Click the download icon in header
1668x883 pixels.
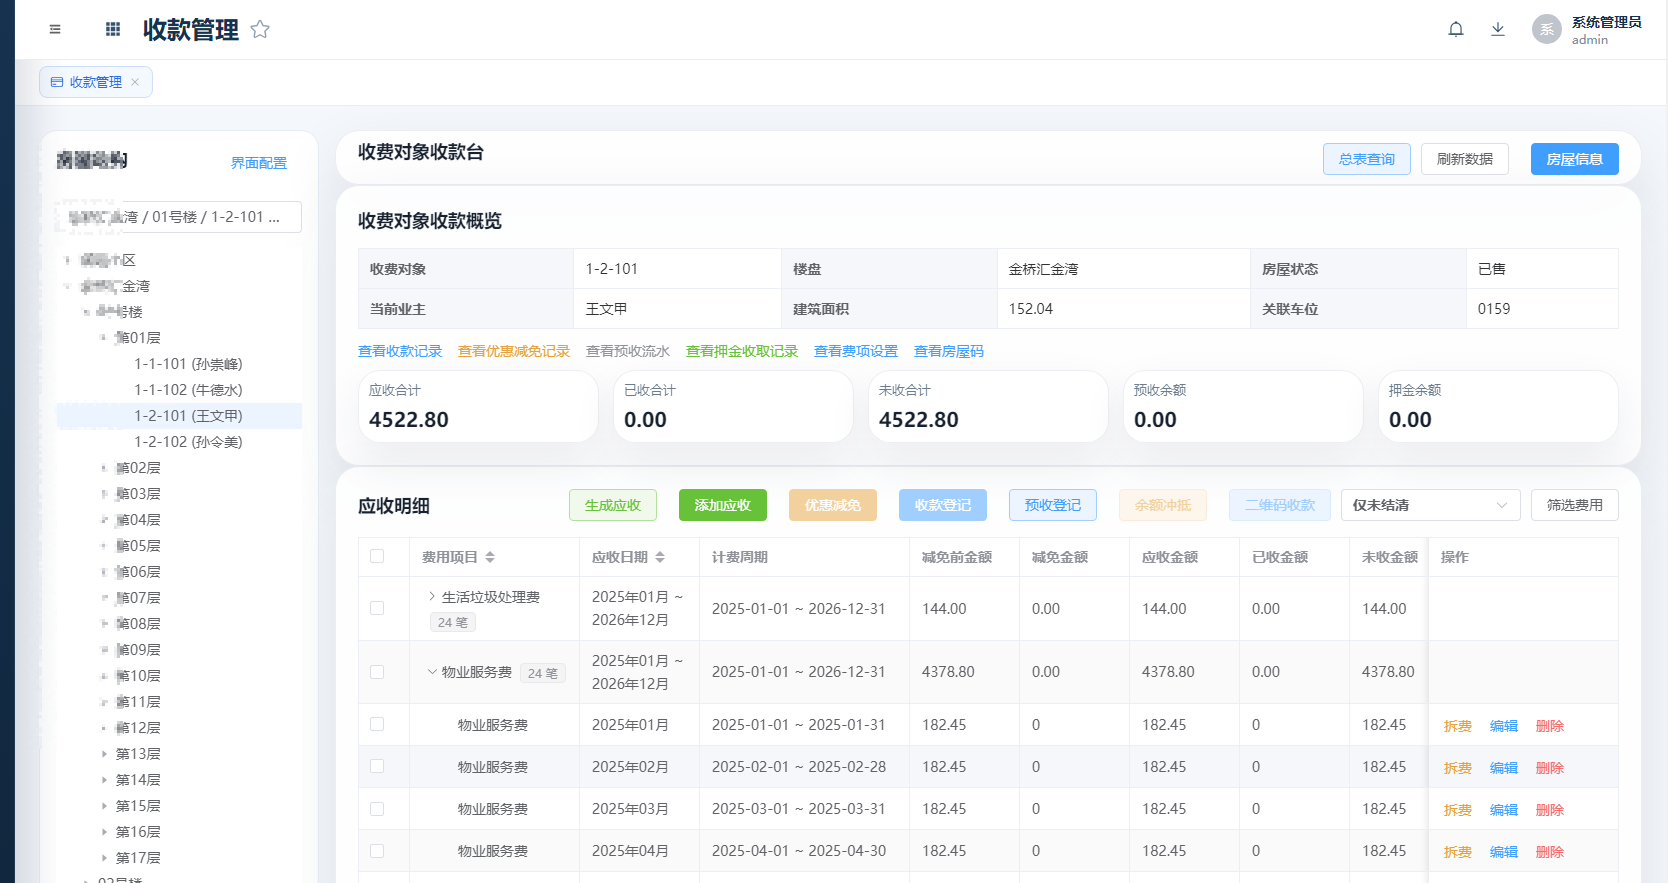point(1498,29)
